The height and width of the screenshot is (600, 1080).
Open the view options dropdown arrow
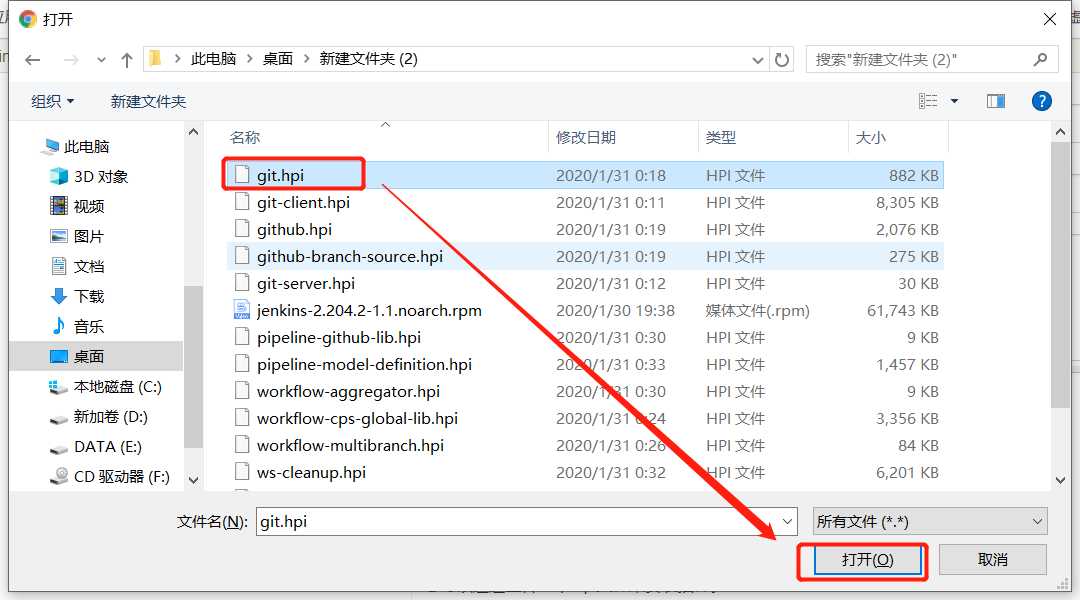point(954,101)
